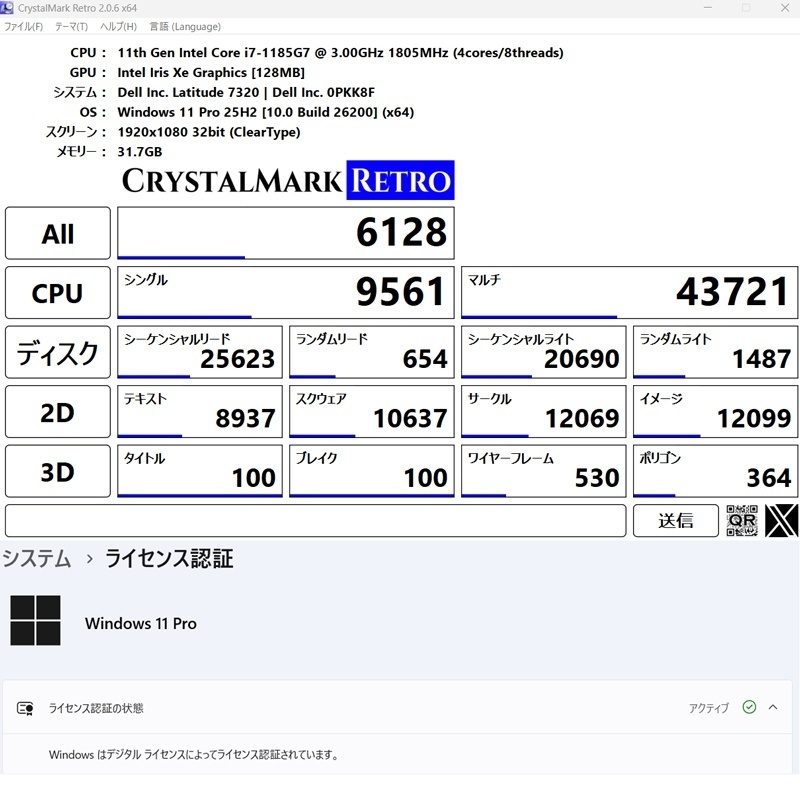This screenshot has width=800, height=800.
Task: Click the CPU info line i7-1185G7
Action: point(340,53)
